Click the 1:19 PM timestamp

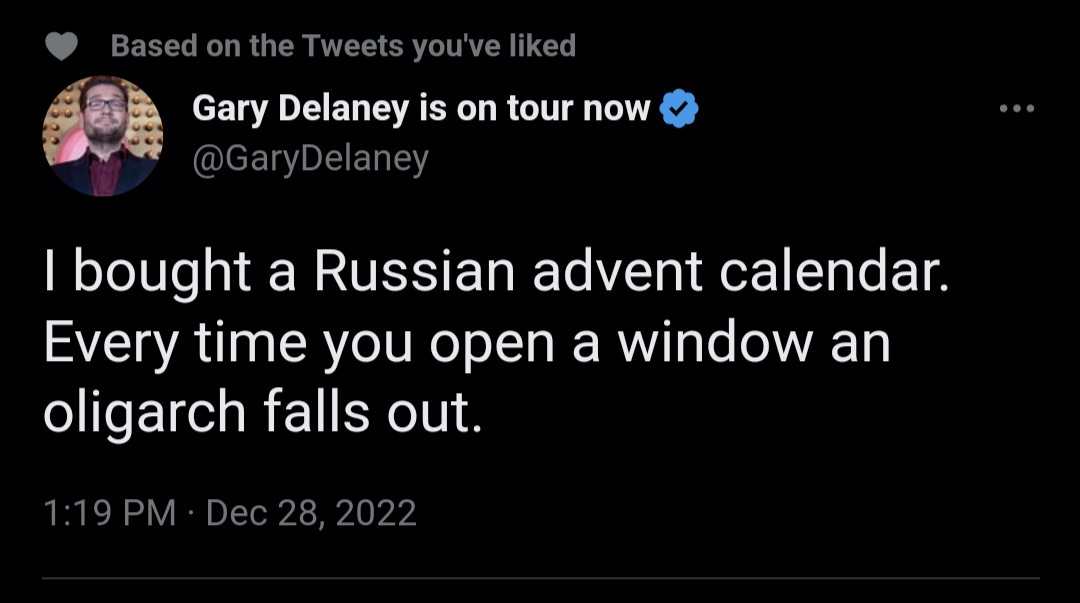click(x=110, y=513)
